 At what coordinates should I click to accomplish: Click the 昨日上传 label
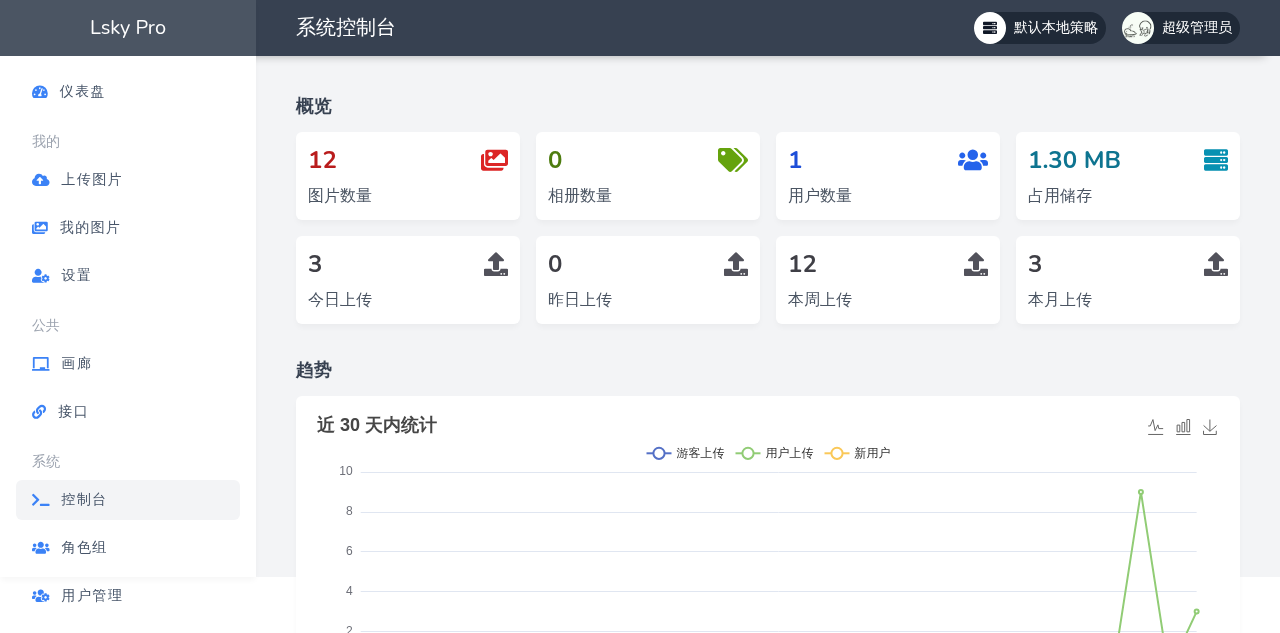coord(580,300)
